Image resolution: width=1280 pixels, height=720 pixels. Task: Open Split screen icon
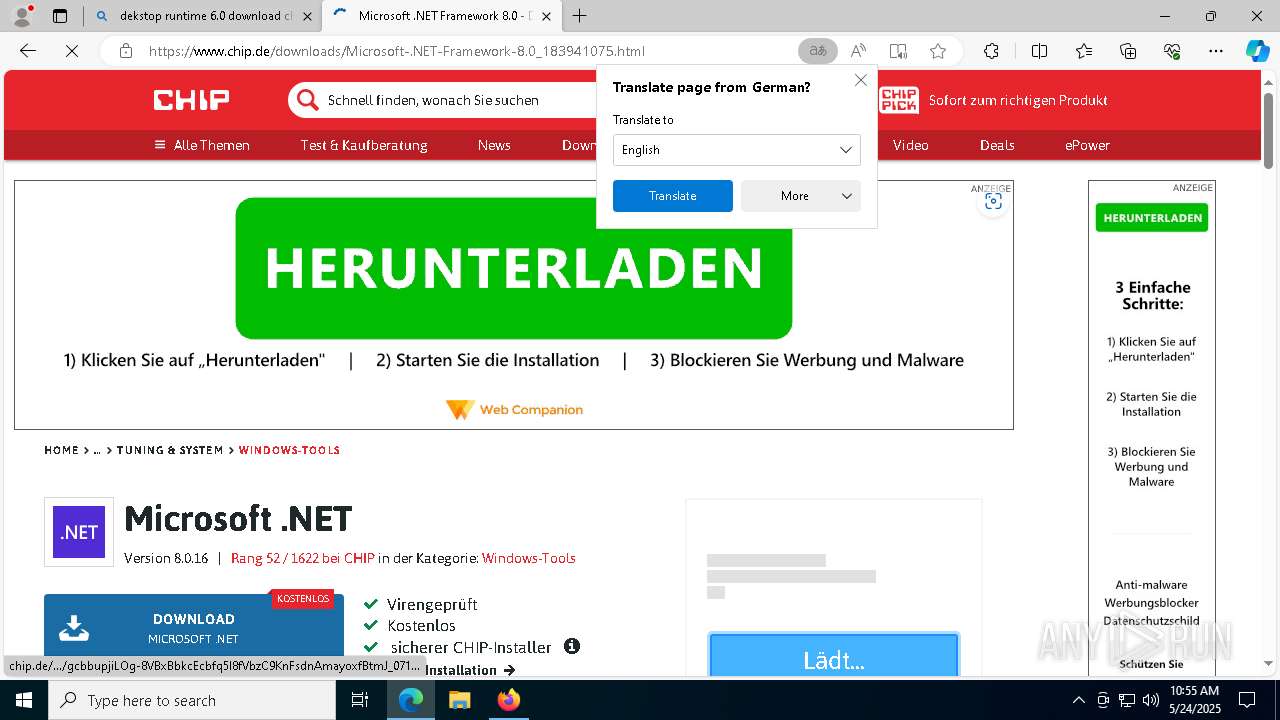coord(1039,51)
